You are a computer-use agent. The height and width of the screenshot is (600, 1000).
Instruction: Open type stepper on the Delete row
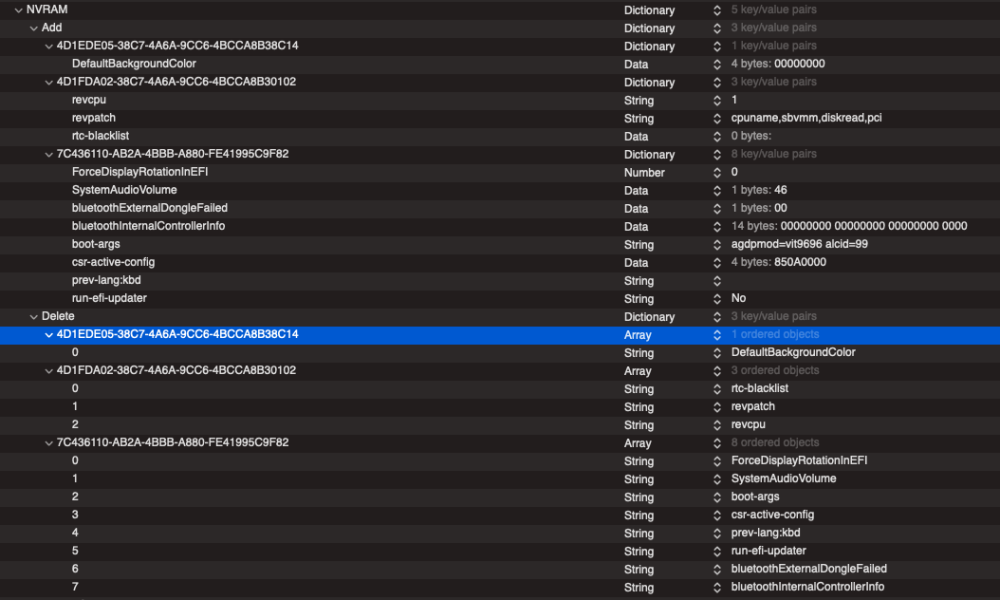[717, 317]
